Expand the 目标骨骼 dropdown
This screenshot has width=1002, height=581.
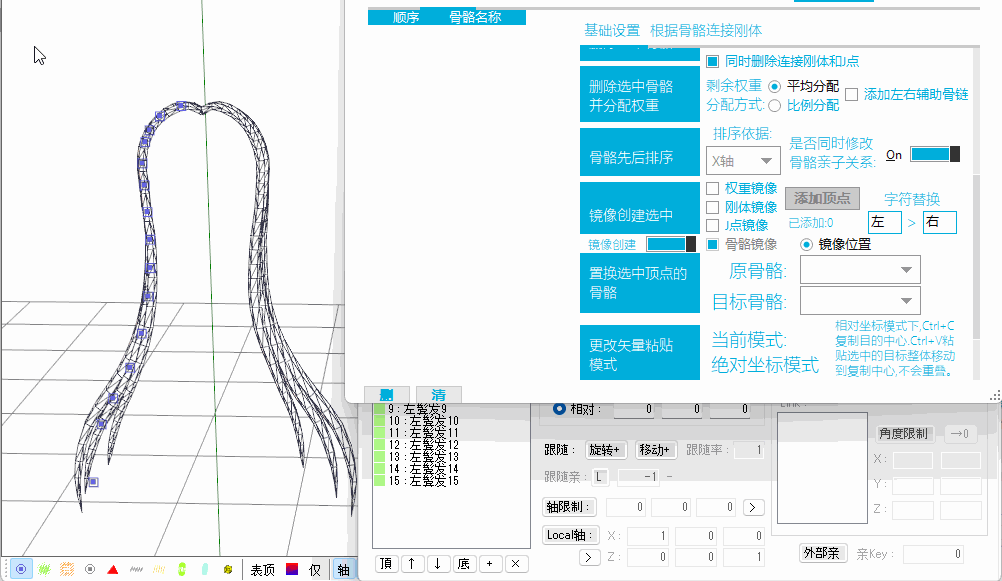coord(860,300)
